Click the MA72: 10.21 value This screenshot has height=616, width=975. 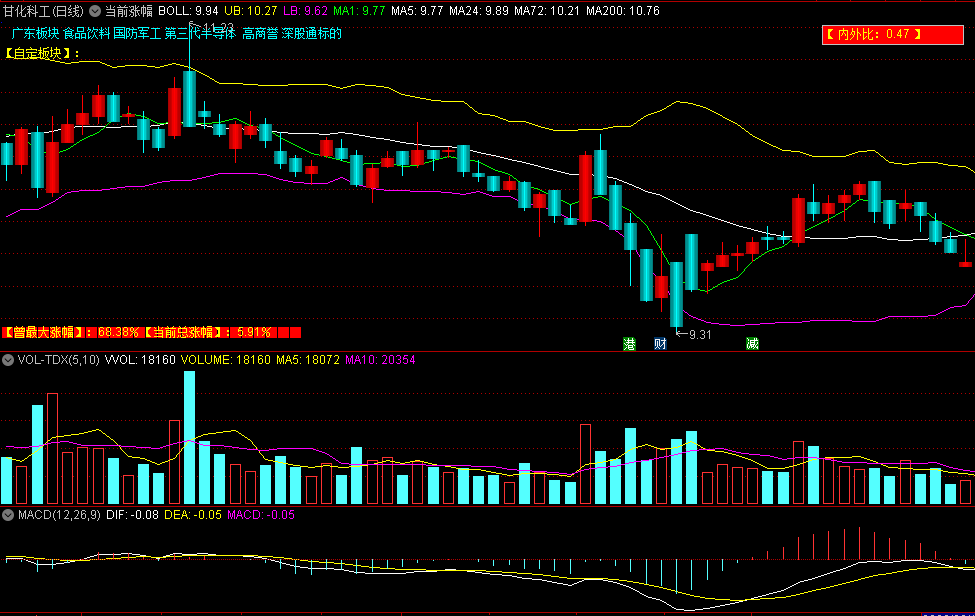(x=547, y=11)
